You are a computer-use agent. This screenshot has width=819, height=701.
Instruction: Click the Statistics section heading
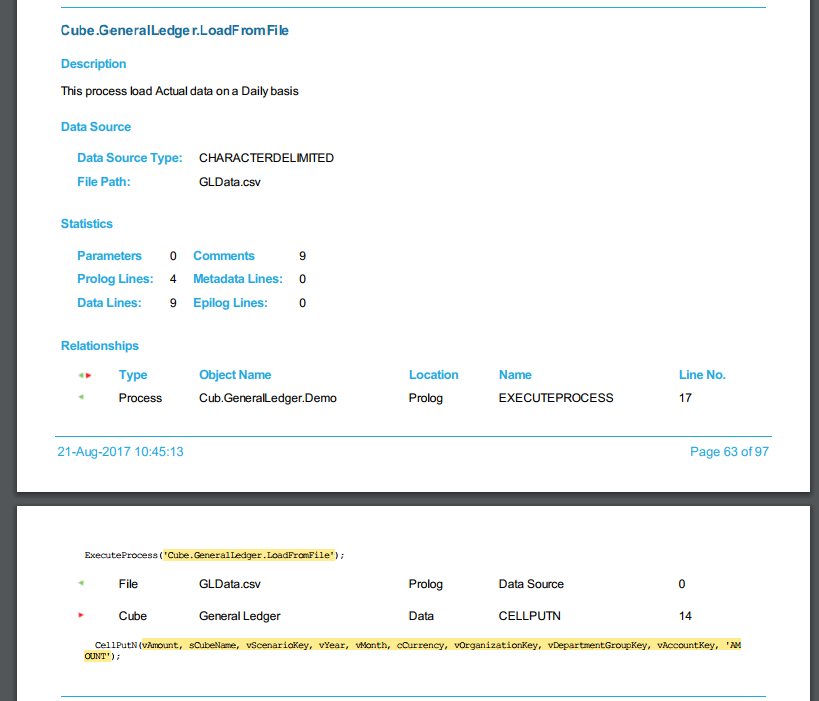pyautogui.click(x=87, y=224)
